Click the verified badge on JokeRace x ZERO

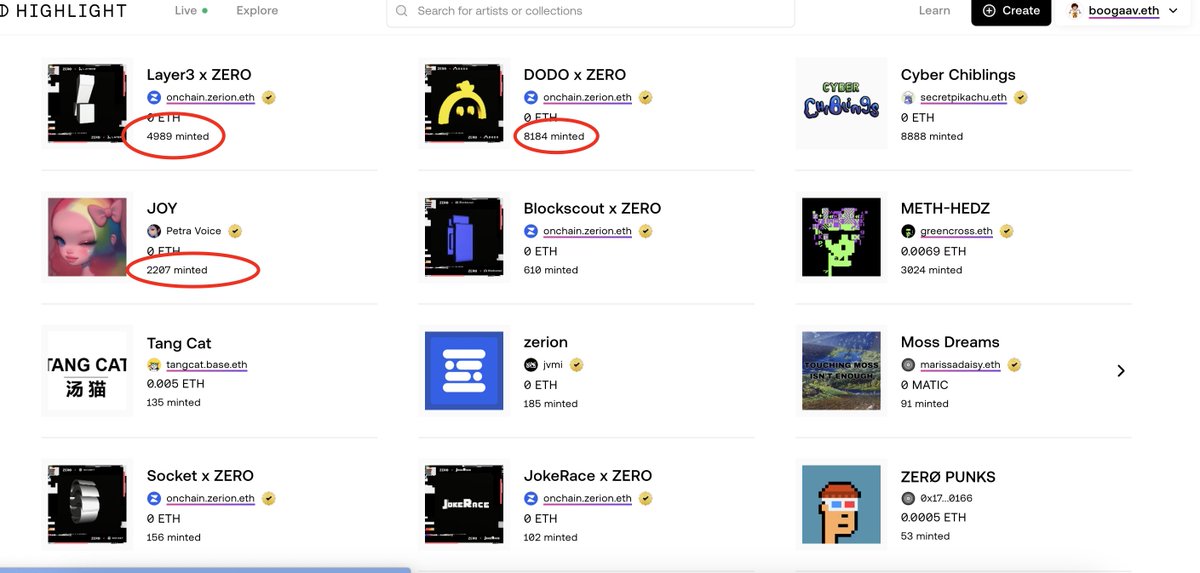pos(646,499)
